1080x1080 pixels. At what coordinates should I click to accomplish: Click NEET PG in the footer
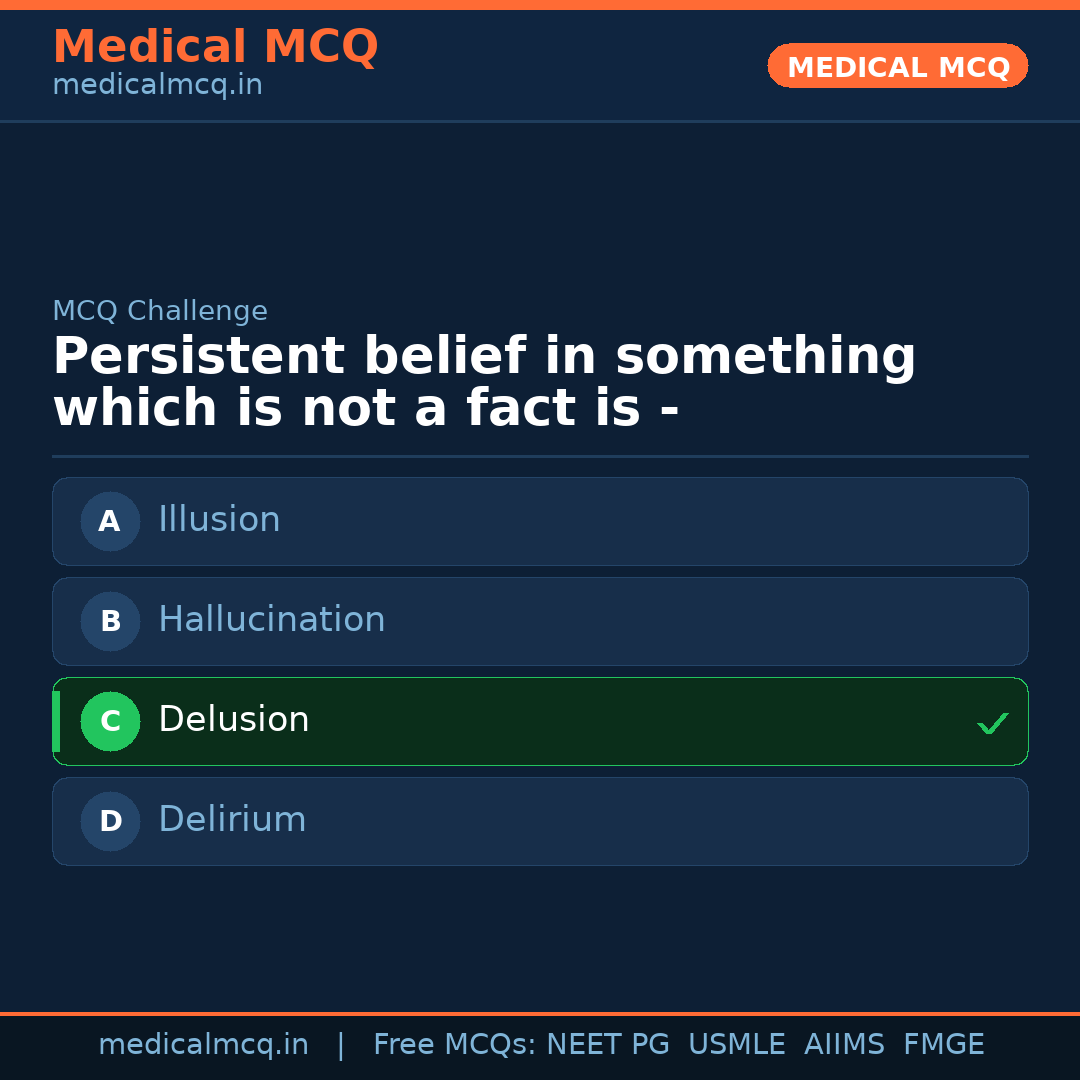click(x=608, y=1045)
